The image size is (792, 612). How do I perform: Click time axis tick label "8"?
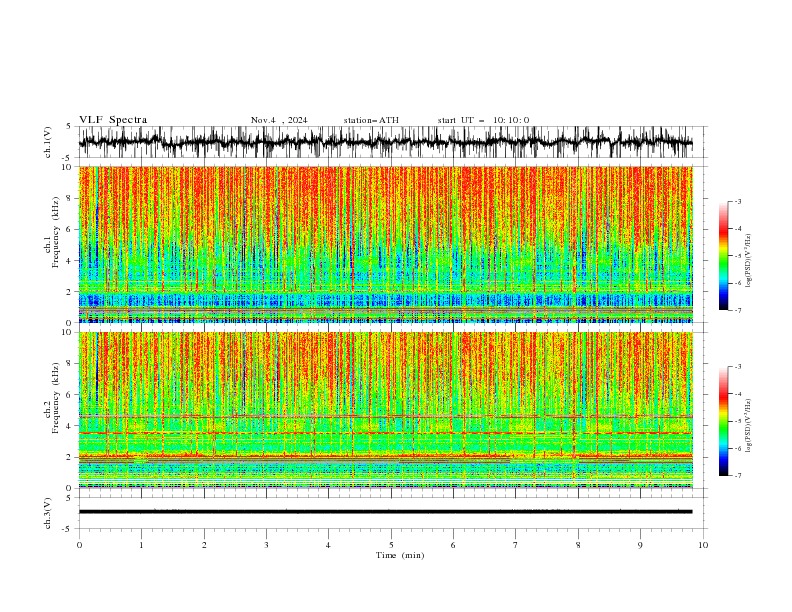point(578,545)
